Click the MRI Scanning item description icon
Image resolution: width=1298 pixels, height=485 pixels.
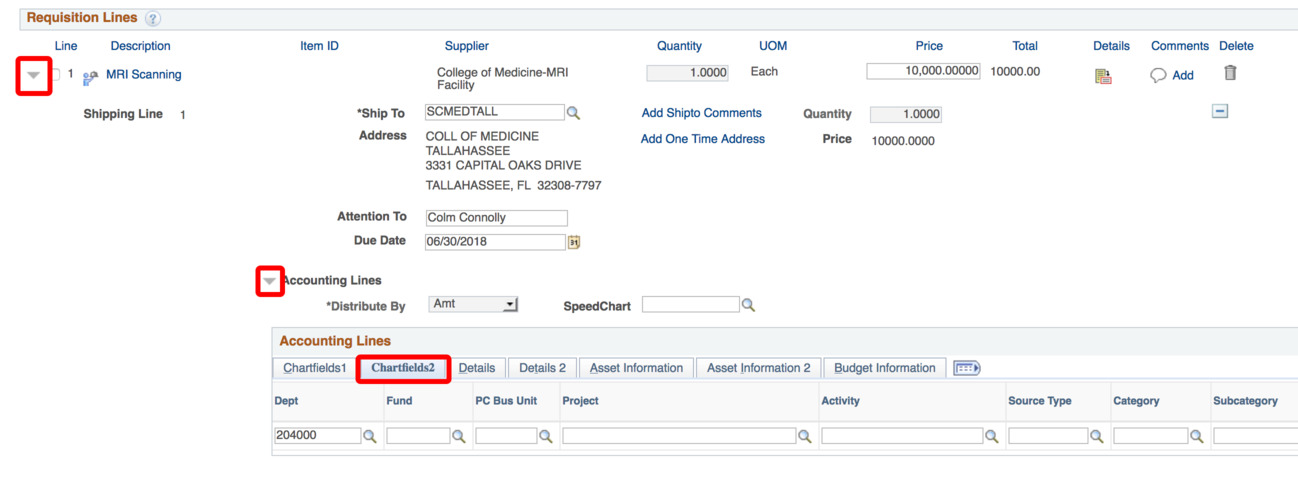(91, 77)
